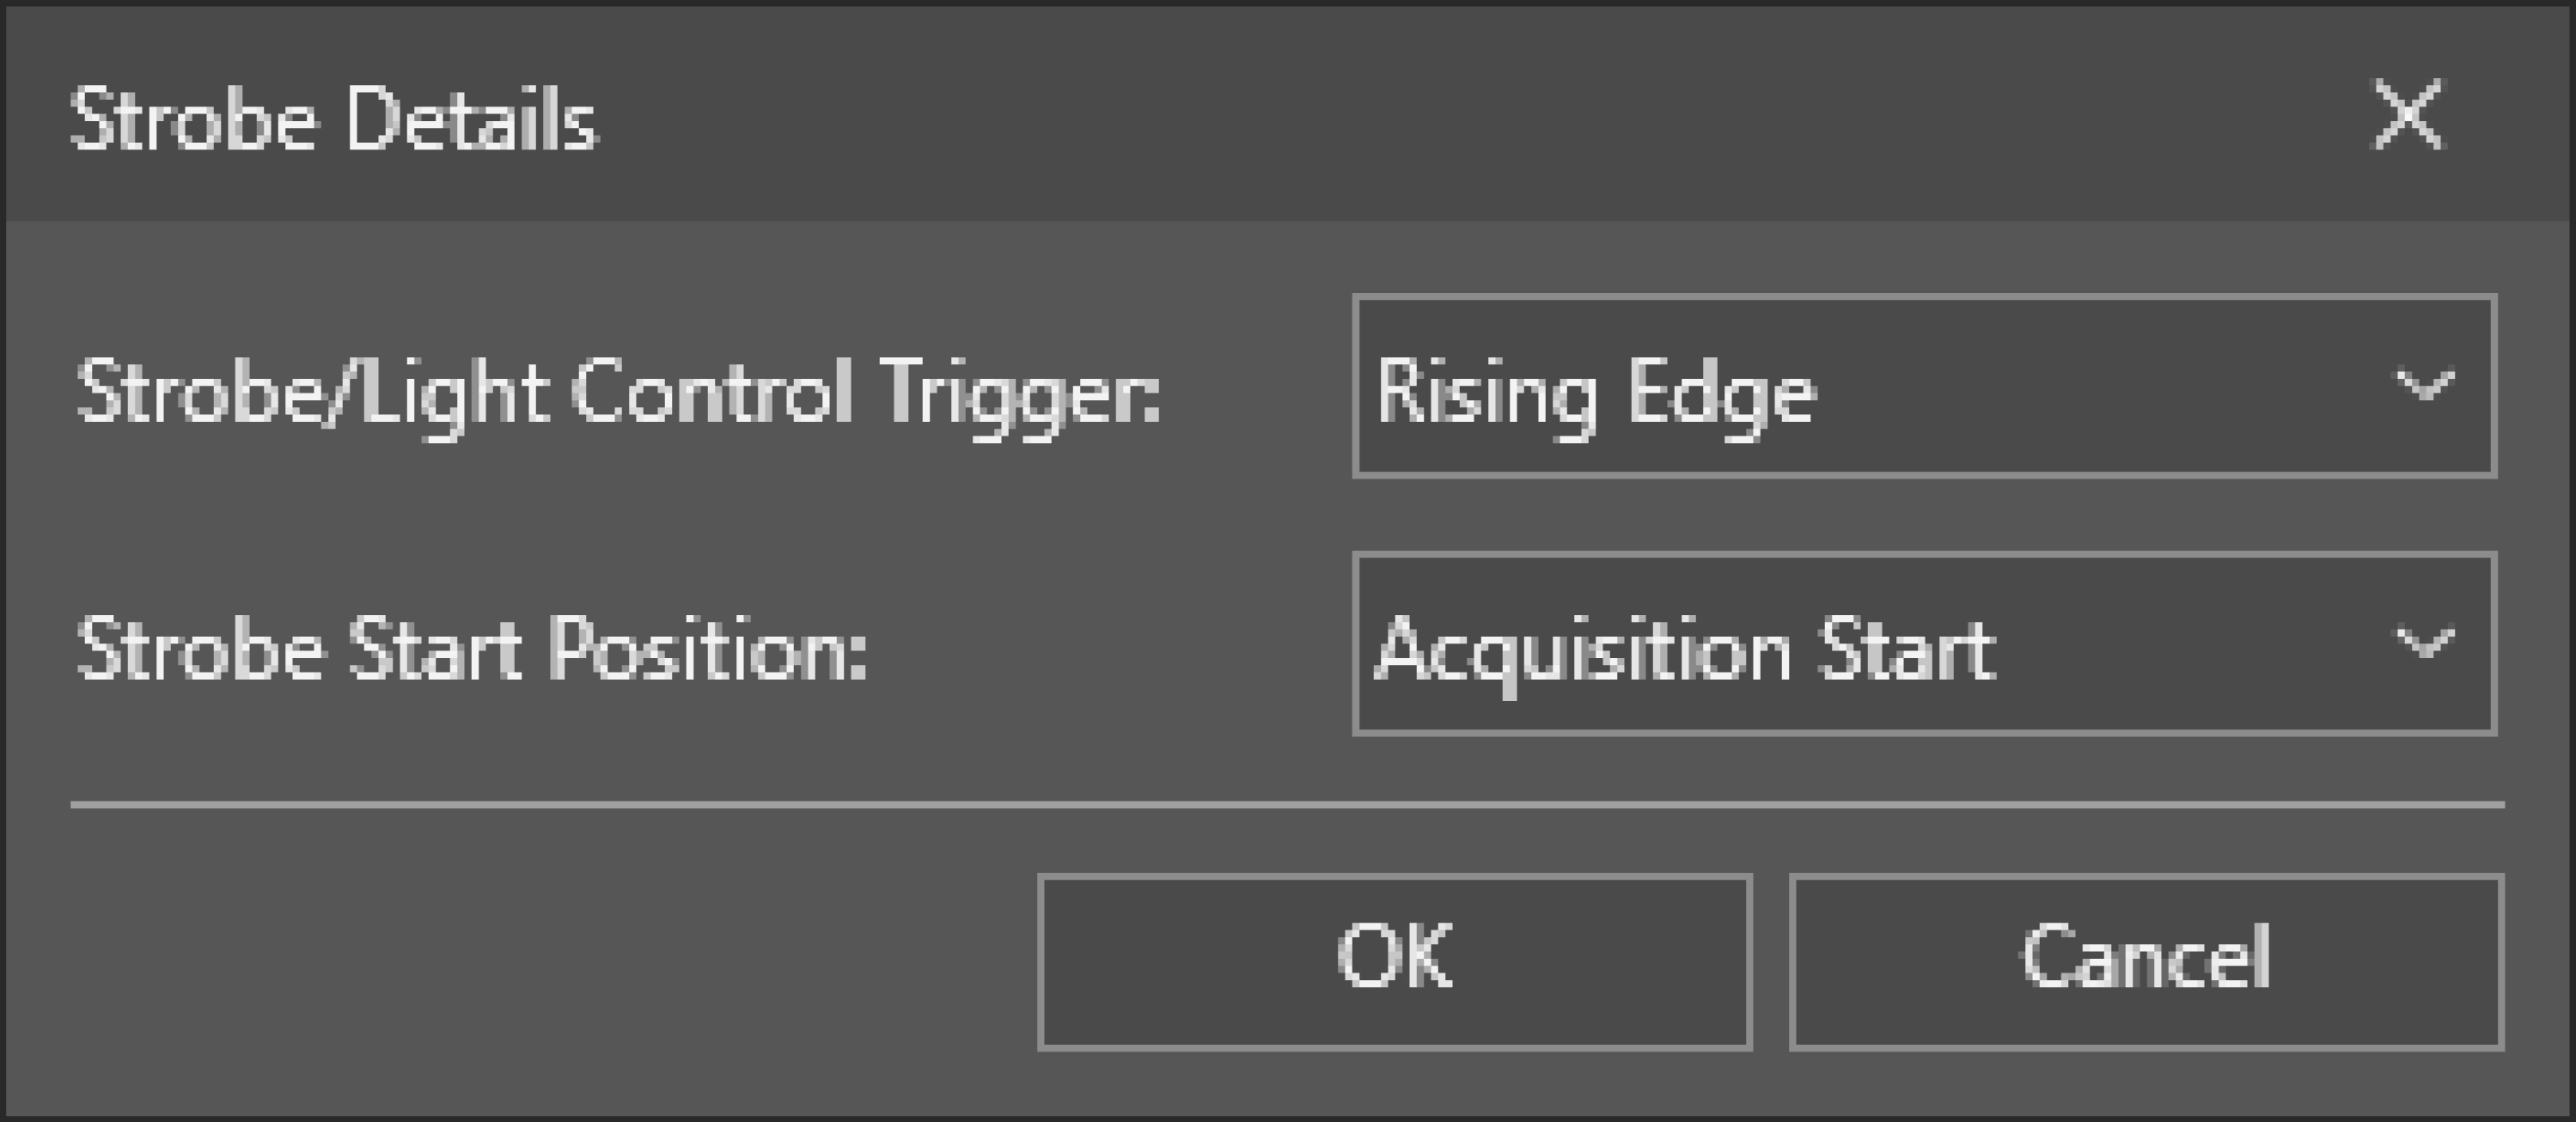This screenshot has height=1122, width=2576.
Task: Accept strobe settings by clicking OK
Action: pos(1394,961)
